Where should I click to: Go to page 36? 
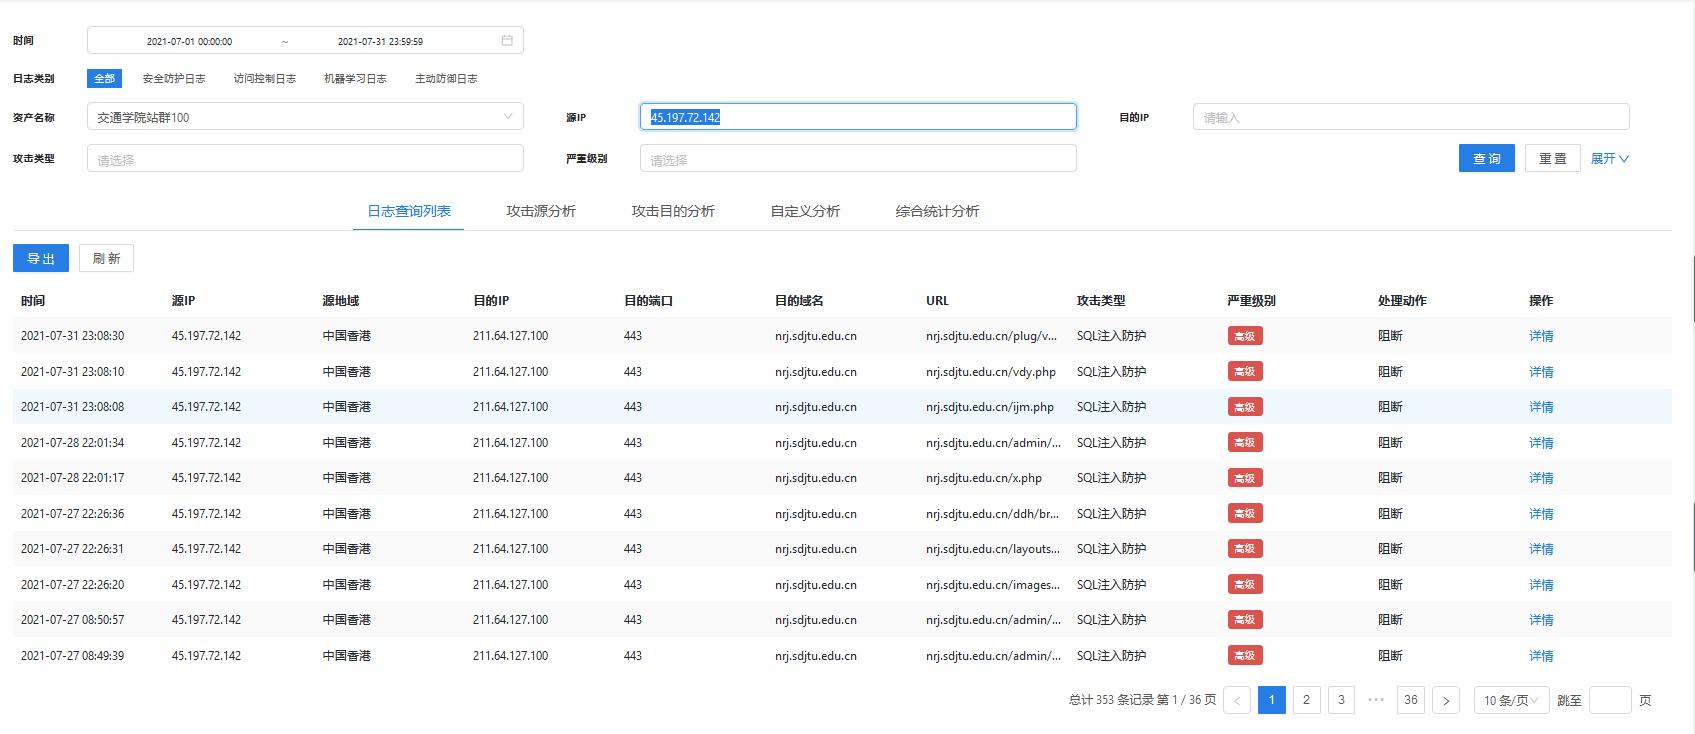(x=1411, y=700)
